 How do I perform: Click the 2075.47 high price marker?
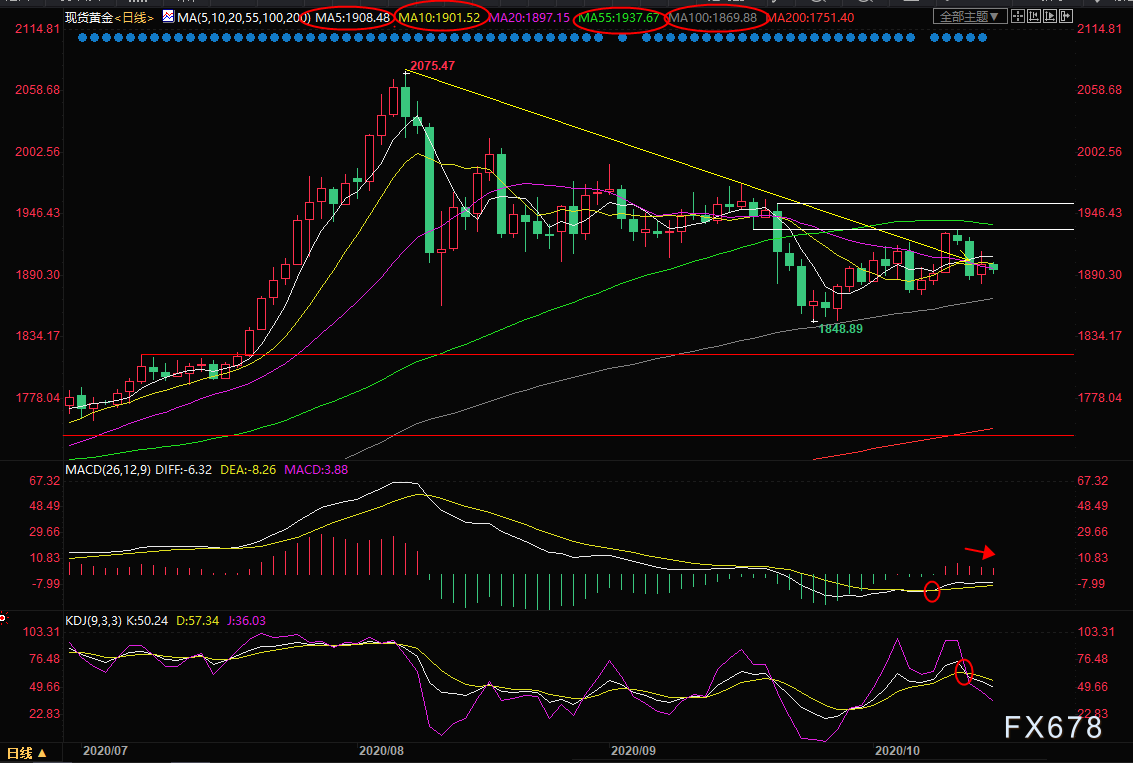click(435, 65)
